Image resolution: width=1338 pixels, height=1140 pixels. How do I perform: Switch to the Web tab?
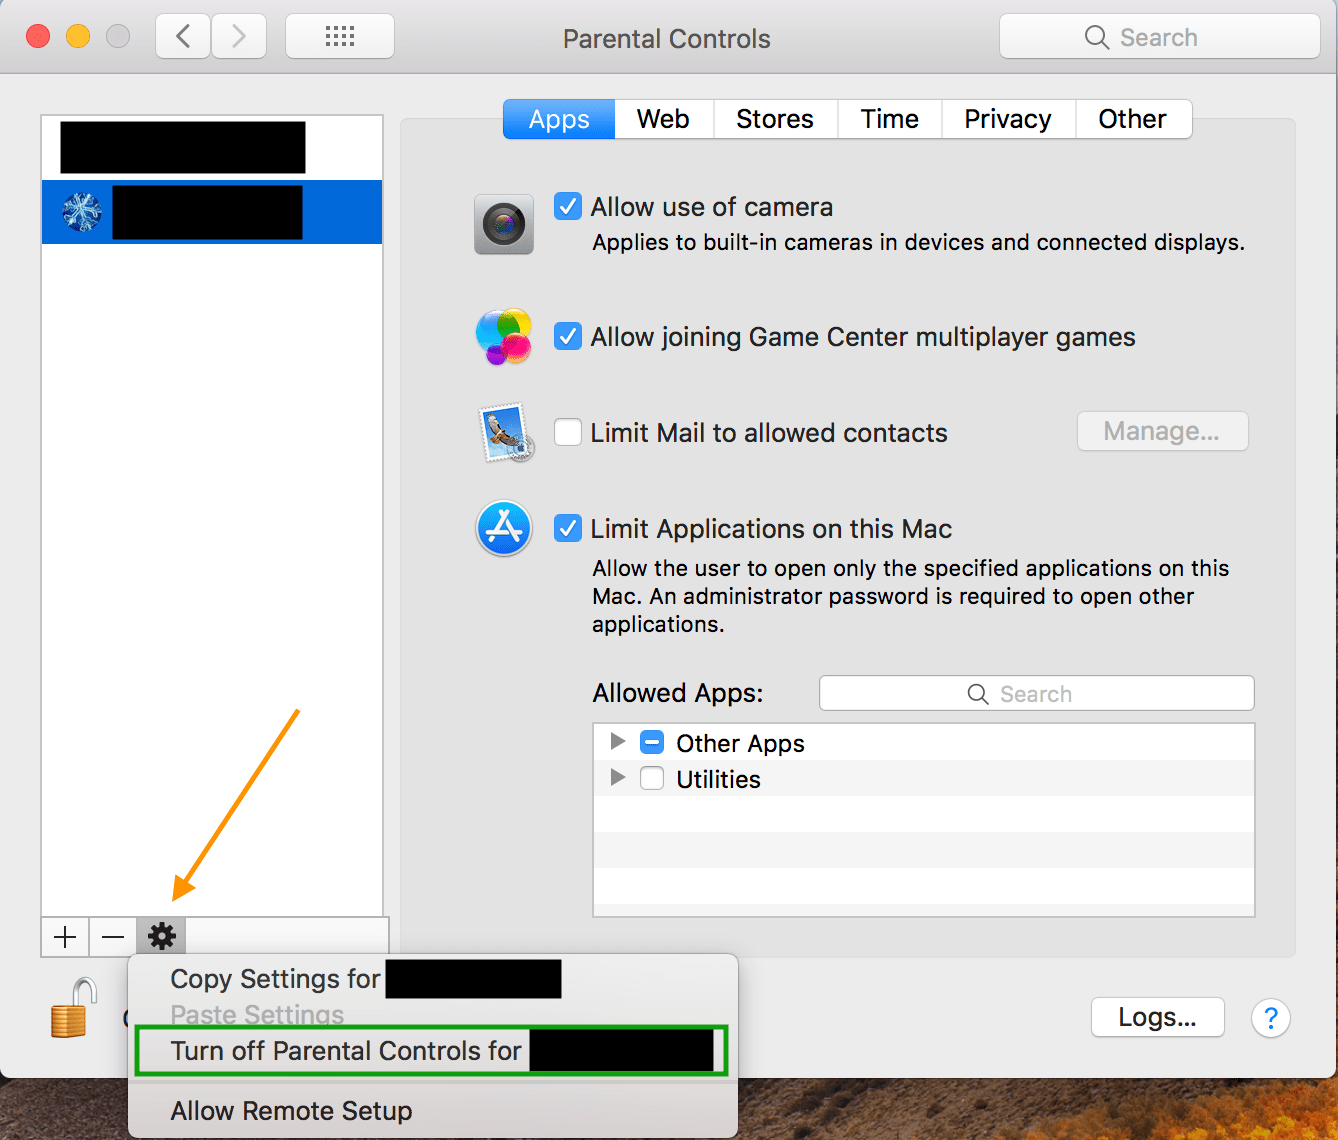click(662, 118)
